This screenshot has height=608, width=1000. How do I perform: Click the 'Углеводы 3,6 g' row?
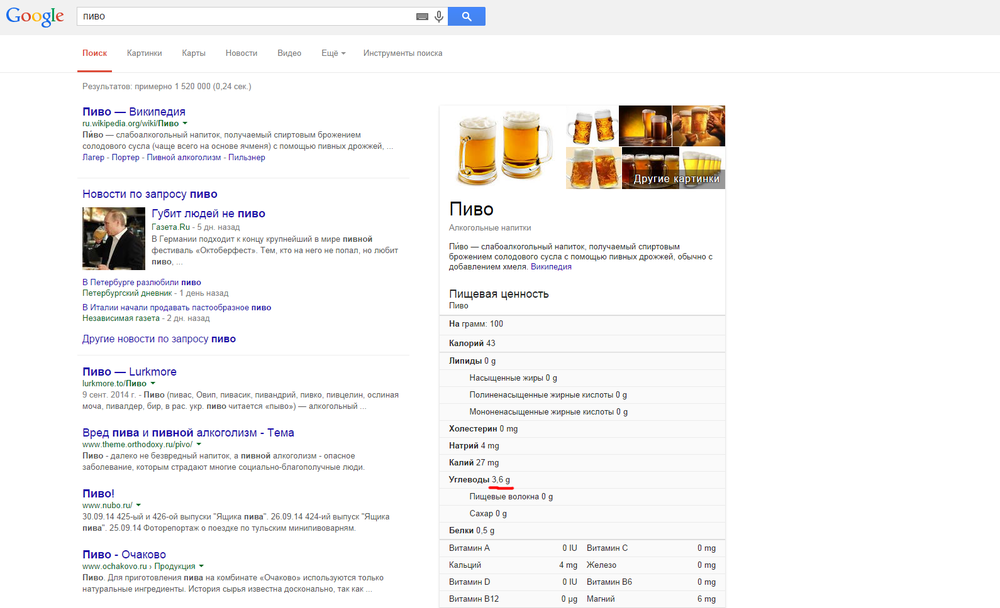click(x=582, y=480)
